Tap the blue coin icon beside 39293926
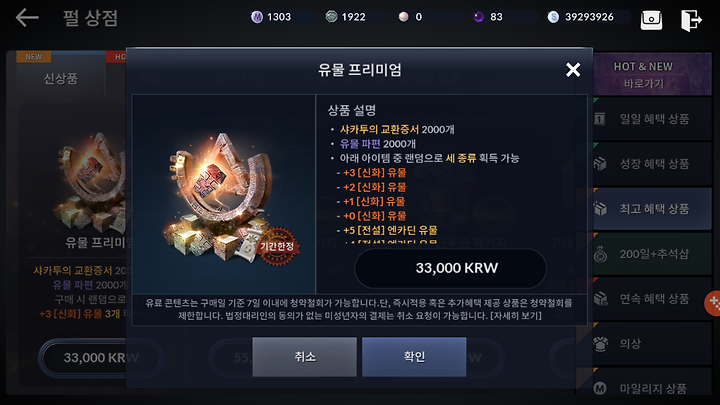Screen dimensions: 720x405 [553, 17]
